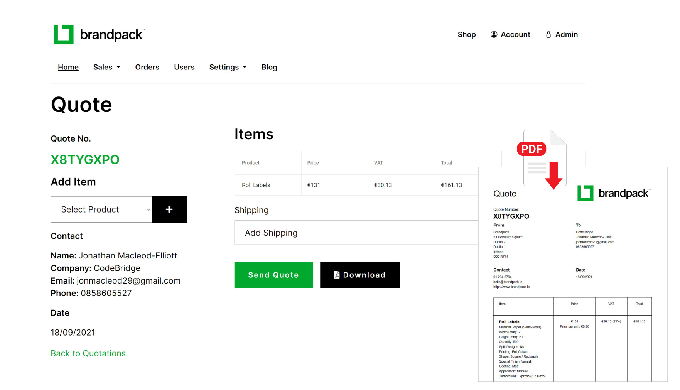The image size is (680, 390).
Task: Click the brandpack green logo icon
Action: (64, 34)
